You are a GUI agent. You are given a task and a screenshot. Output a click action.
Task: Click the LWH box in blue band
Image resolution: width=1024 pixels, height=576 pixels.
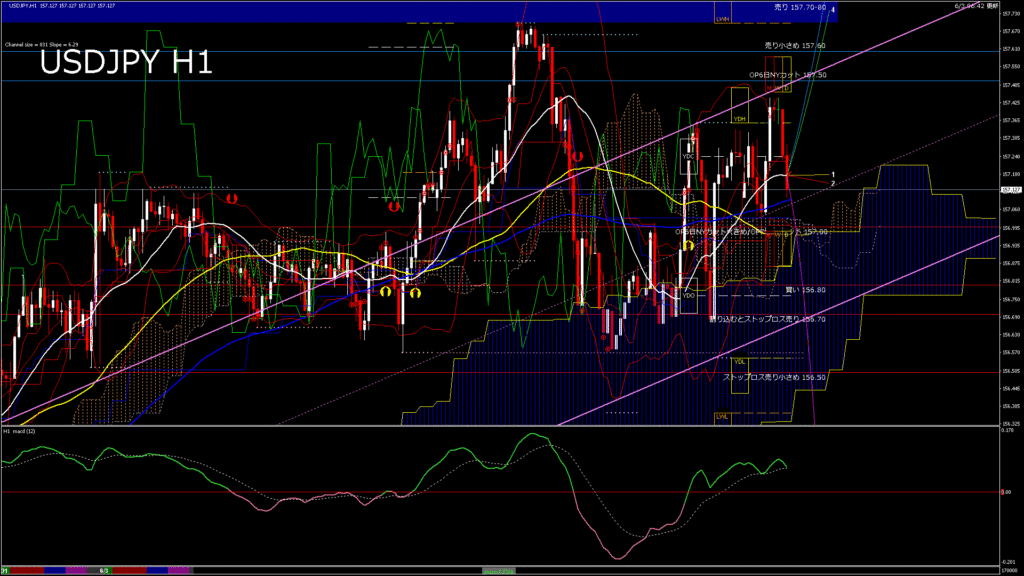(x=723, y=18)
